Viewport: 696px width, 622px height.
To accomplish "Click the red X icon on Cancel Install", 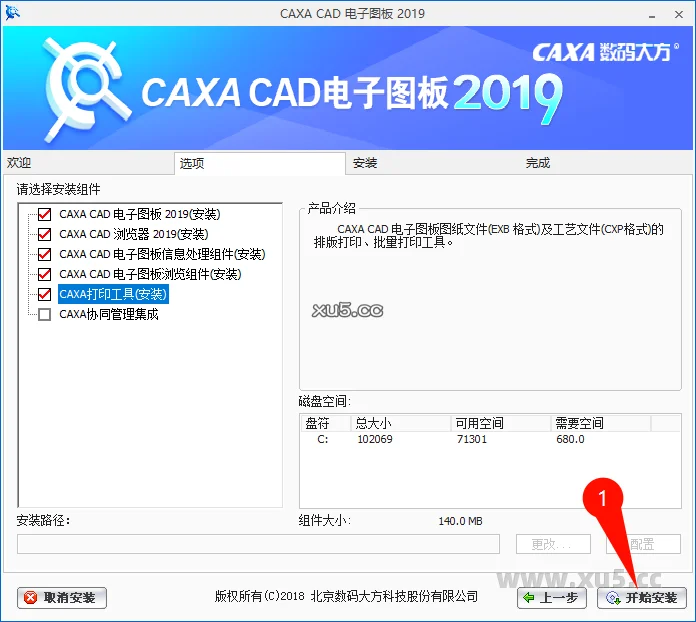I will coord(31,598).
